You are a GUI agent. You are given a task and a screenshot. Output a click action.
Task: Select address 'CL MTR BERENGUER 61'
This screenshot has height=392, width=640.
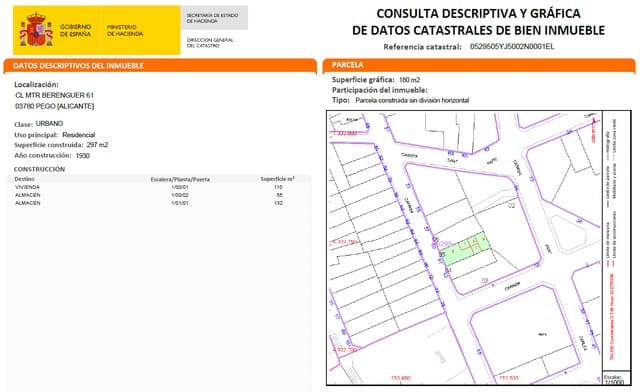pos(54,95)
